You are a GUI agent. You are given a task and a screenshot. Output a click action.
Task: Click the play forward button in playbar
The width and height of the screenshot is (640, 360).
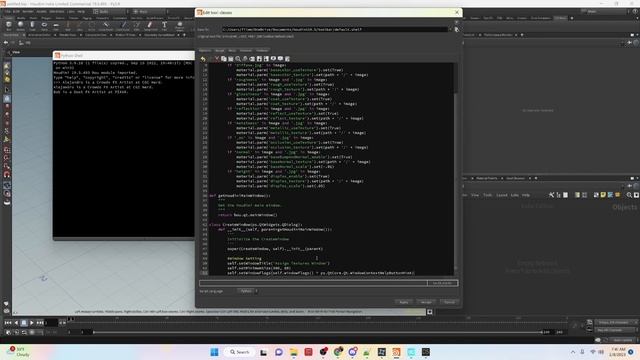pyautogui.click(x=31, y=323)
